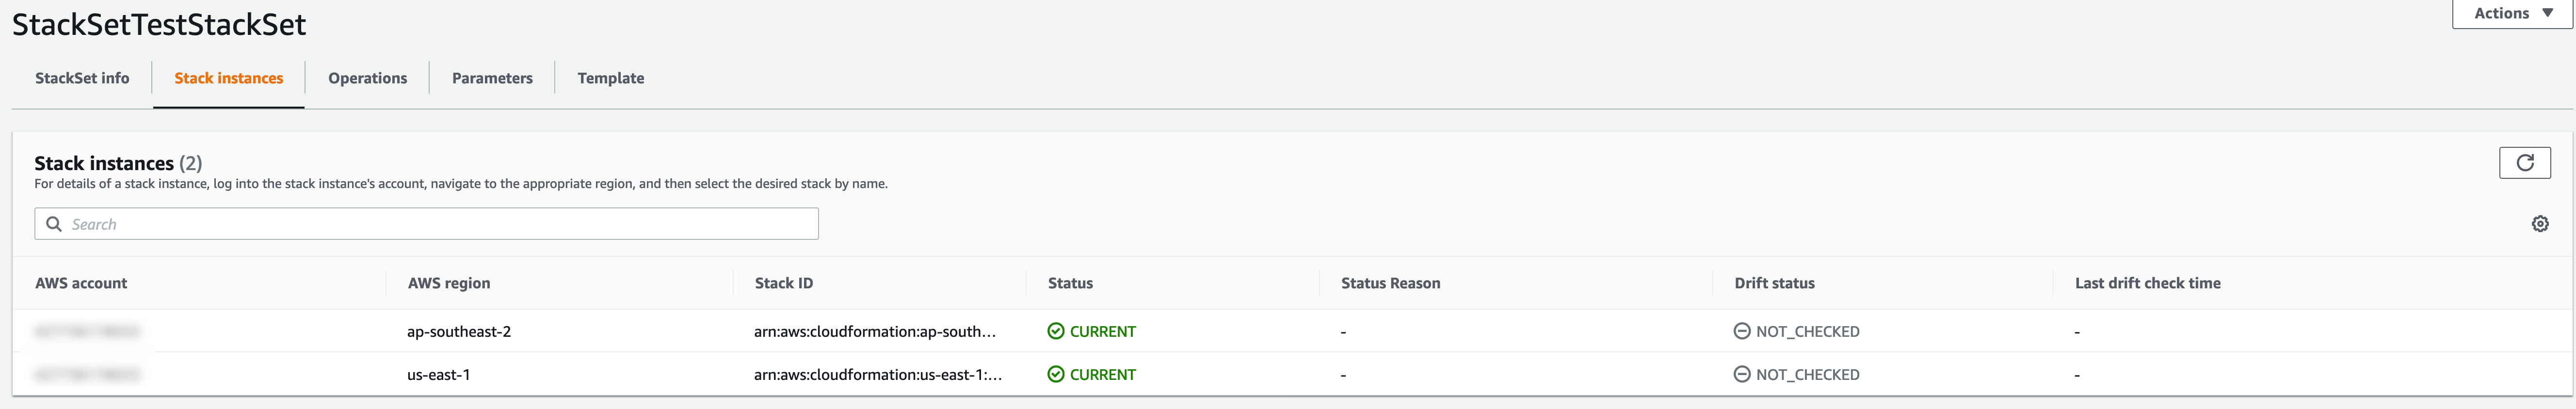Viewport: 2576px width, 409px height.
Task: Open the Actions dropdown menu
Action: click(2512, 14)
